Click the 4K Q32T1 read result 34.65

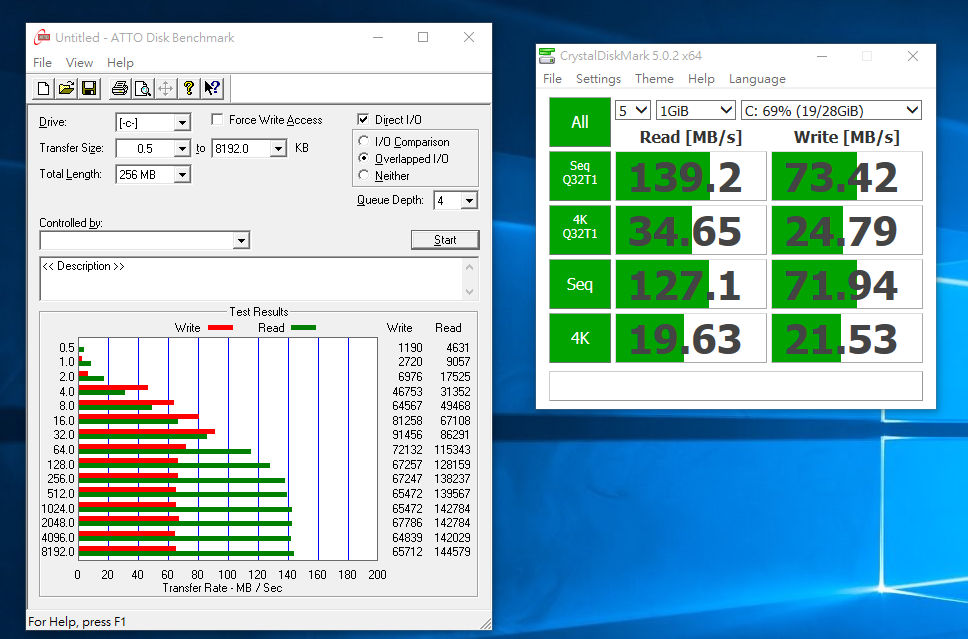(691, 230)
